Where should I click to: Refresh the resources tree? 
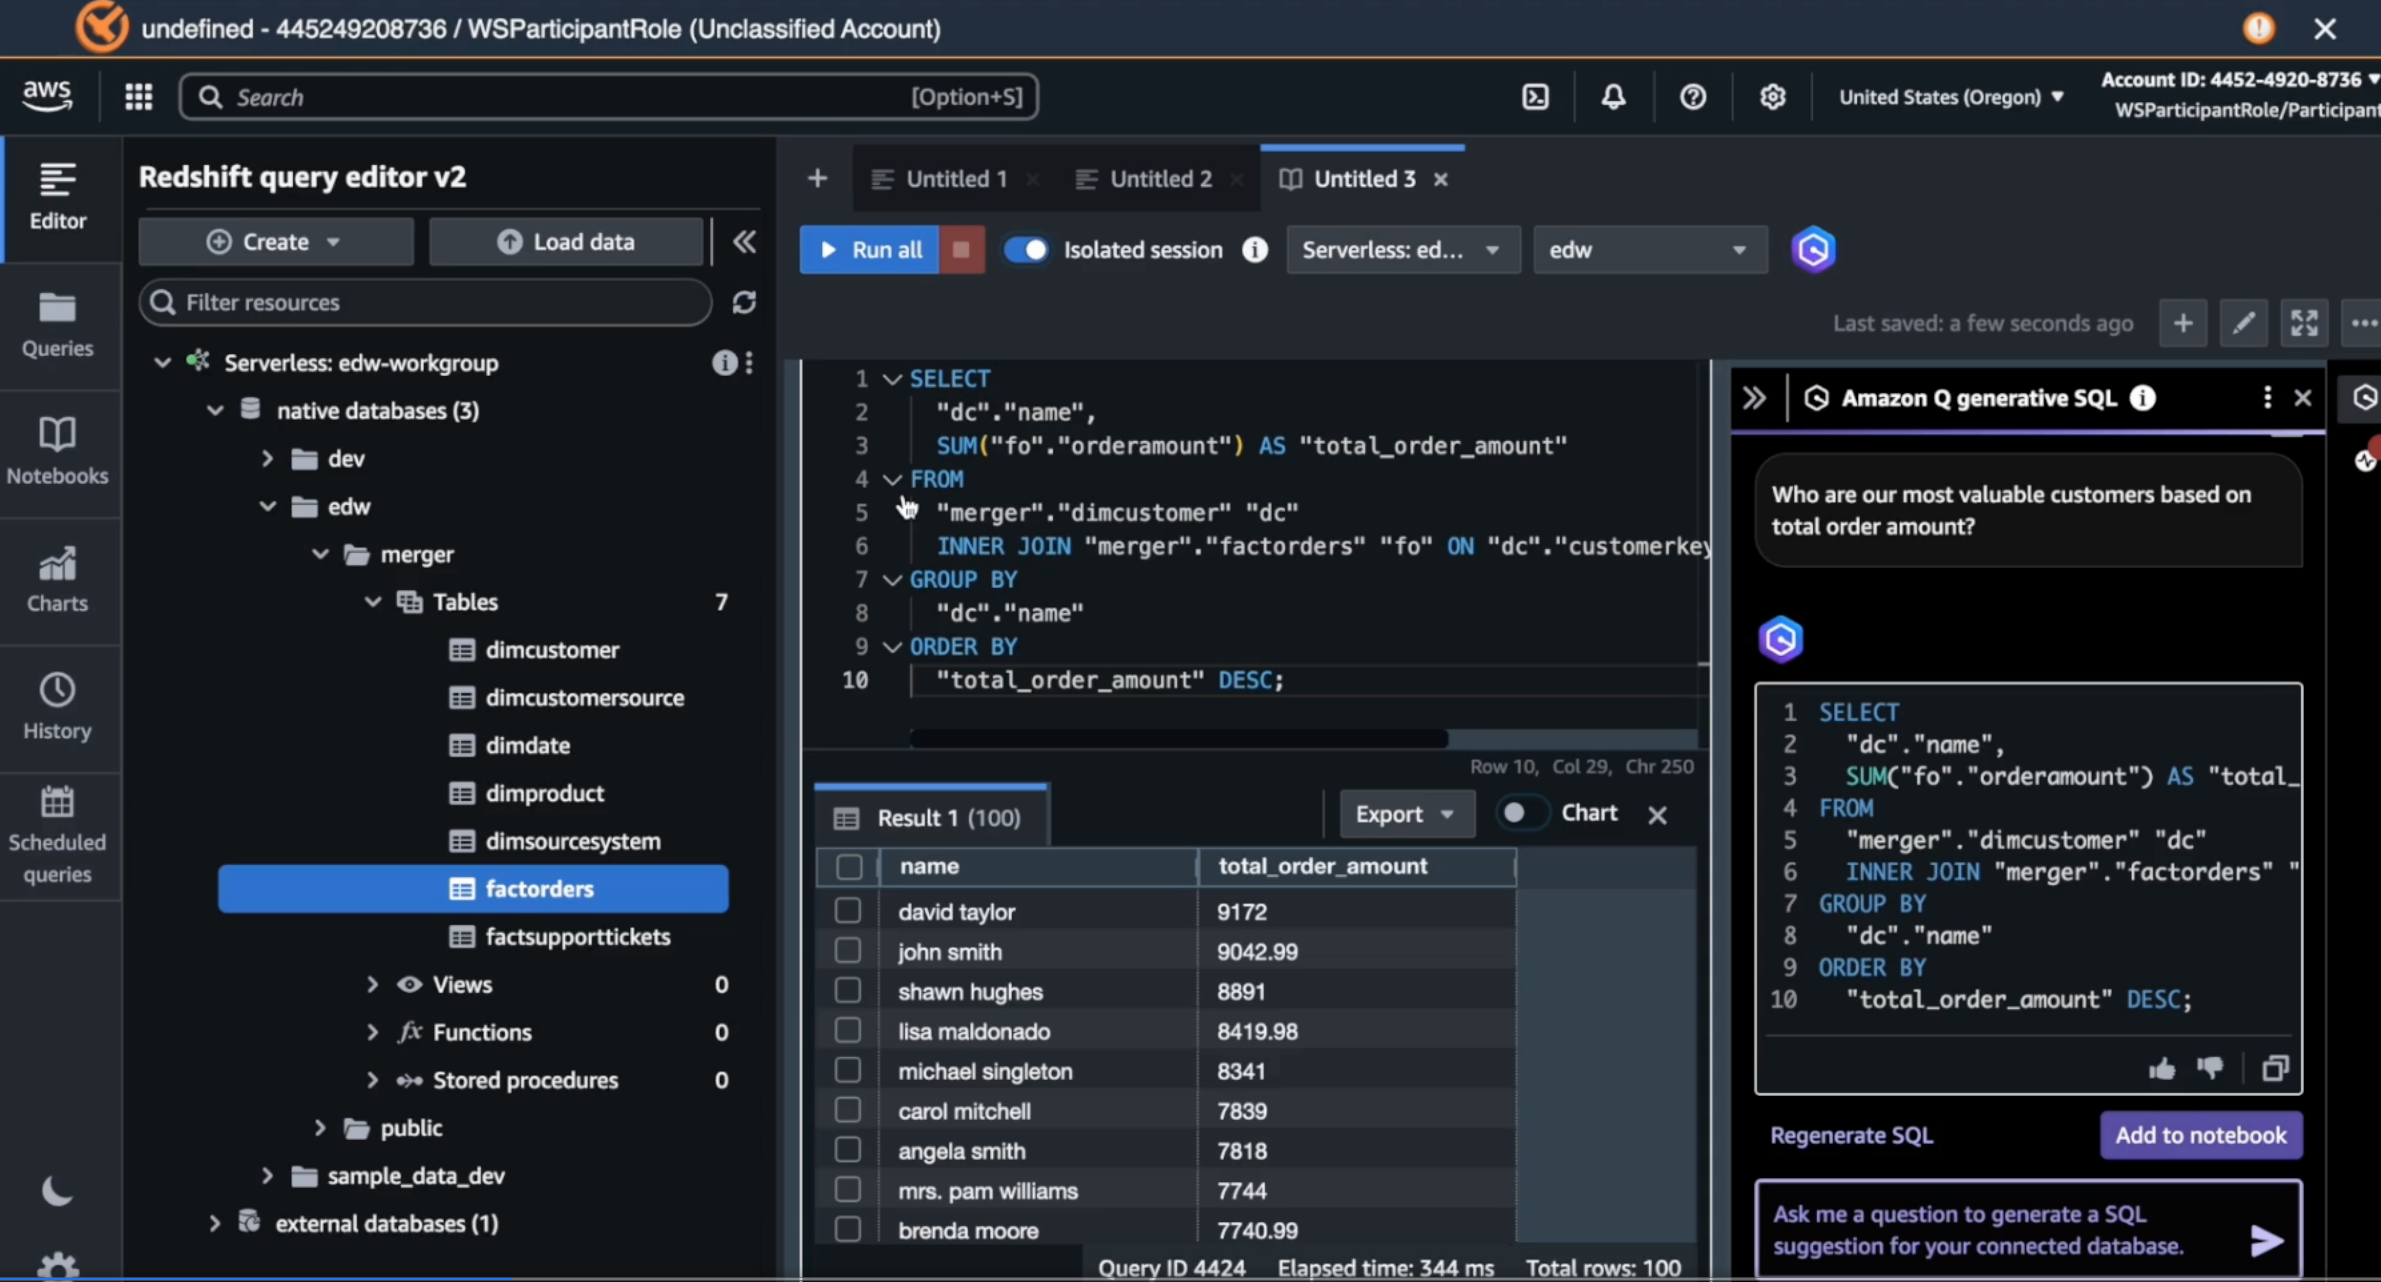point(745,302)
